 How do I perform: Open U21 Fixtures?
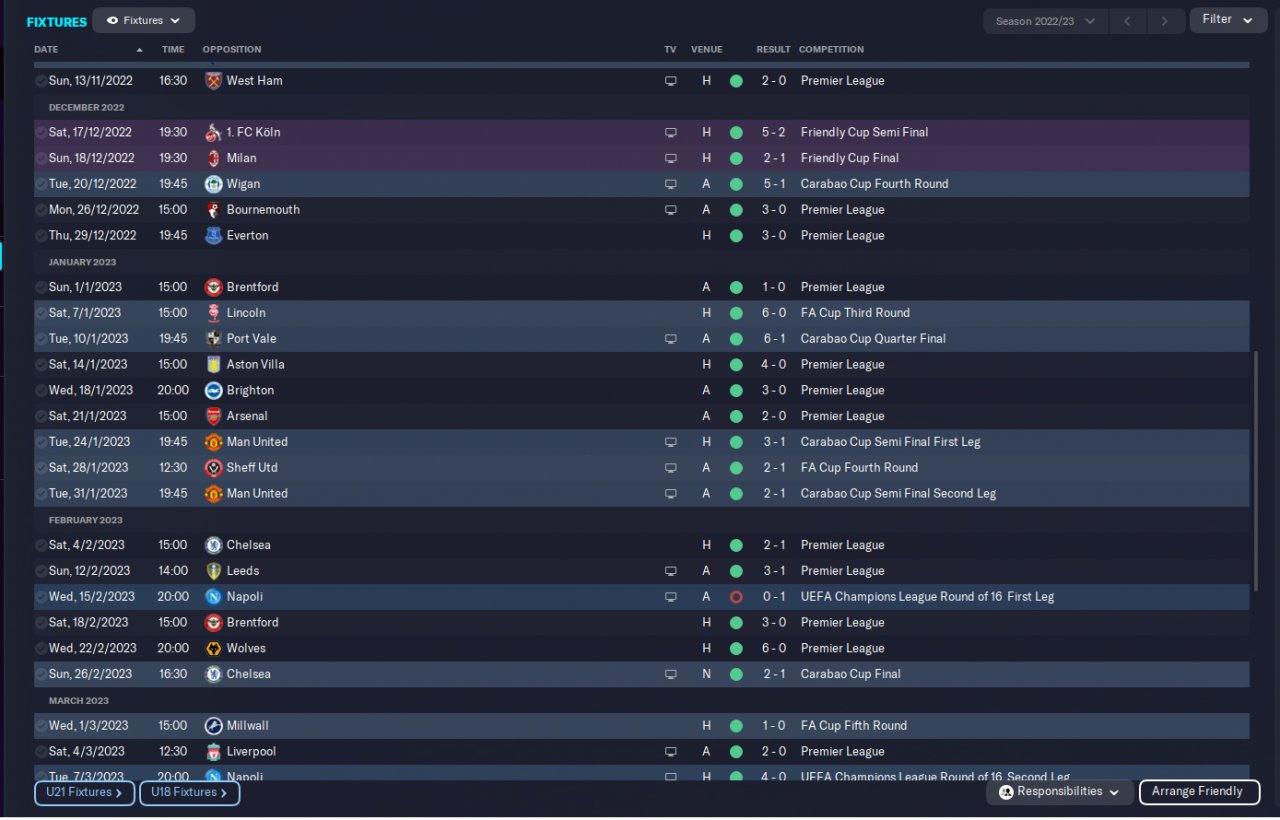(x=84, y=792)
